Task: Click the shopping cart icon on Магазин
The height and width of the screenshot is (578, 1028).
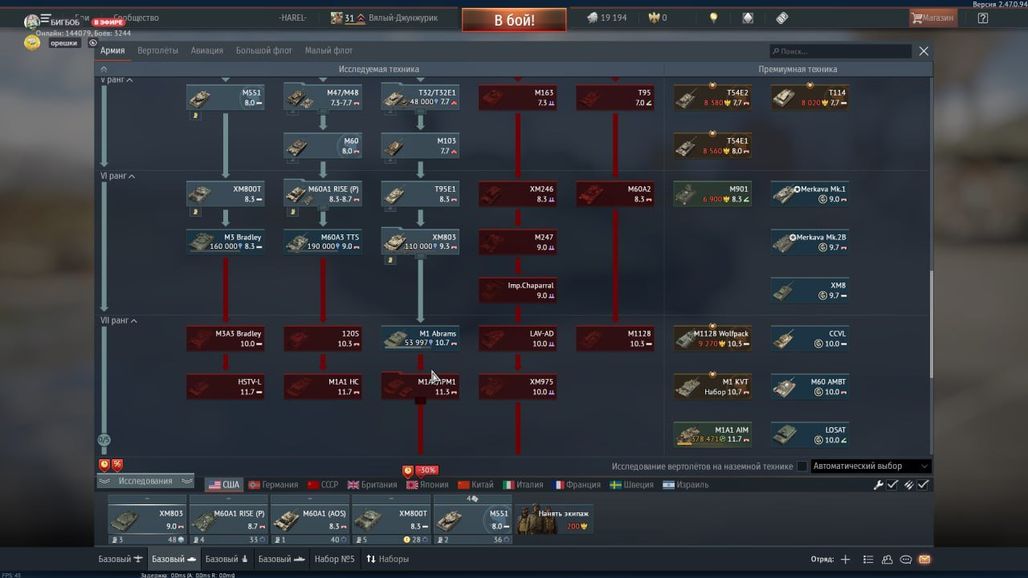Action: tap(917, 18)
